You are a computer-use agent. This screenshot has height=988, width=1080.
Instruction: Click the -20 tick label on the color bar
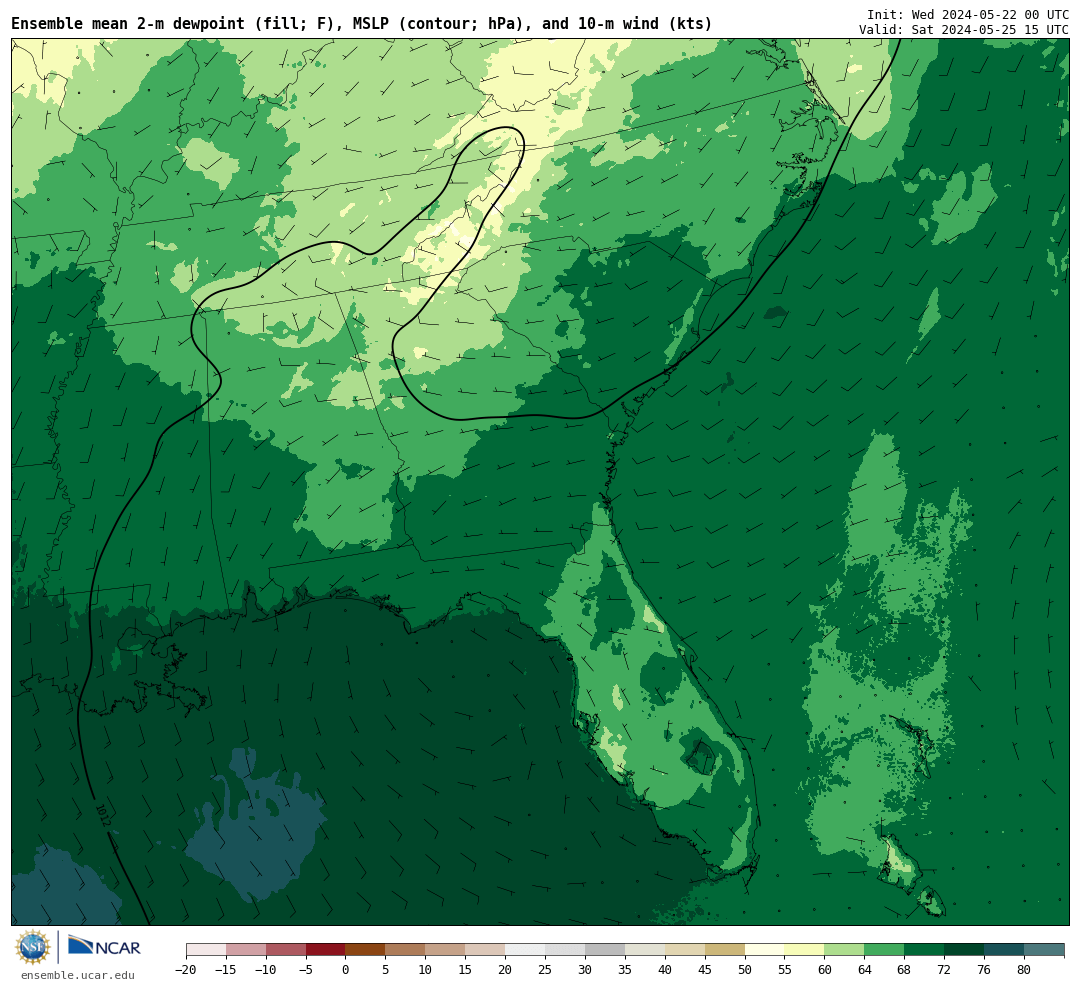pyautogui.click(x=186, y=969)
